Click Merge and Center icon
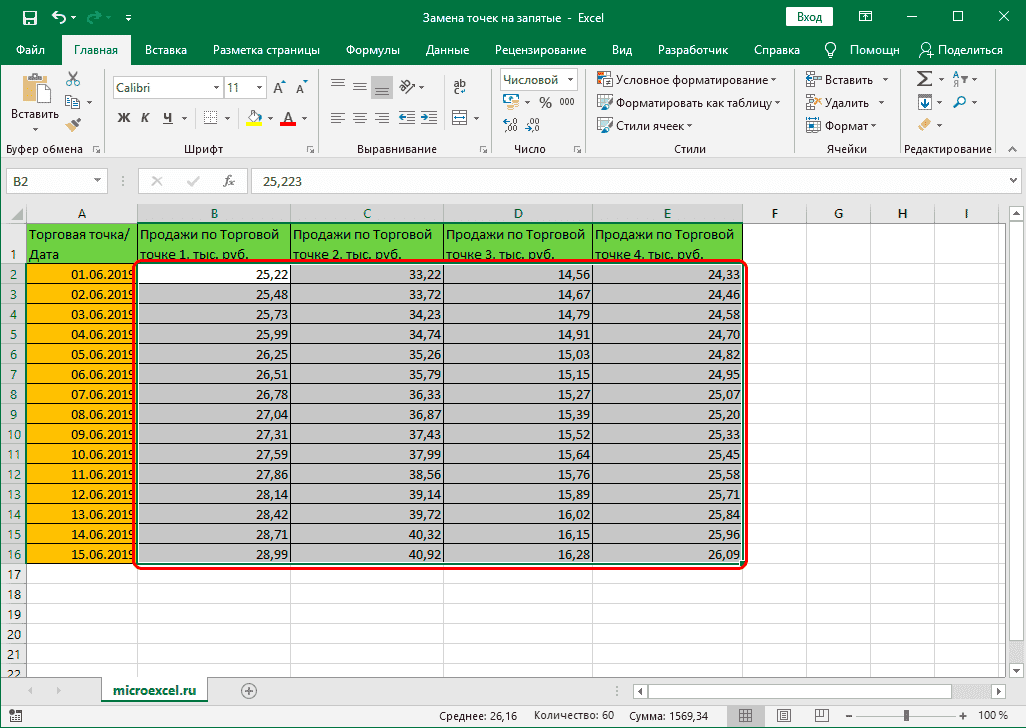Image resolution: width=1026 pixels, height=728 pixels. click(459, 117)
